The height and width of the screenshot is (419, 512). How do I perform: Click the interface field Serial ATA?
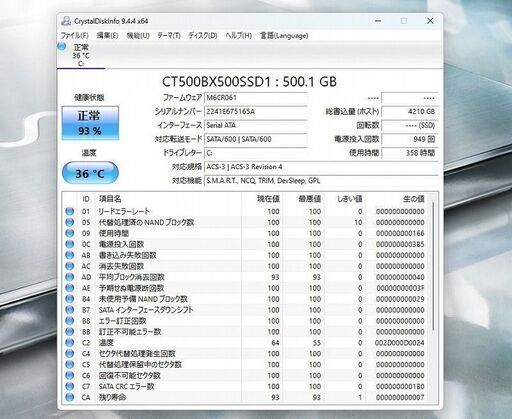pos(255,125)
